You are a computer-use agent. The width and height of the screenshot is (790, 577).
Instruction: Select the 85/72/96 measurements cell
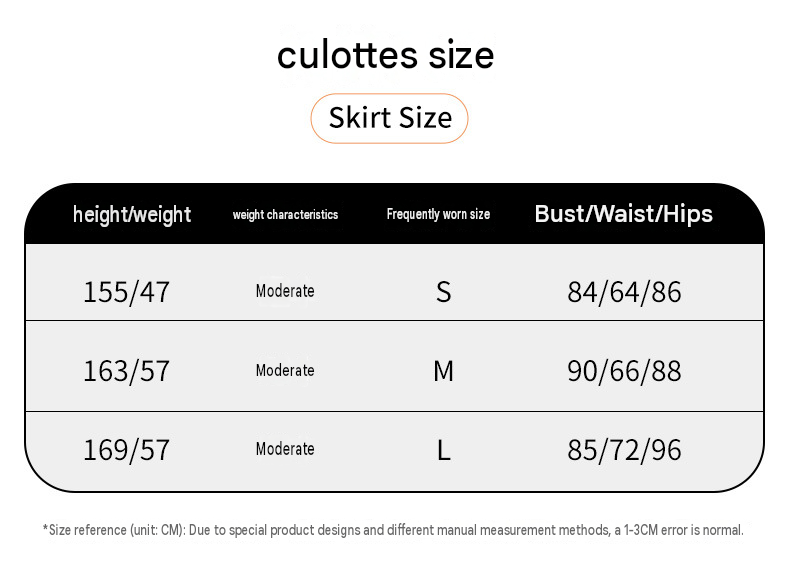[624, 450]
